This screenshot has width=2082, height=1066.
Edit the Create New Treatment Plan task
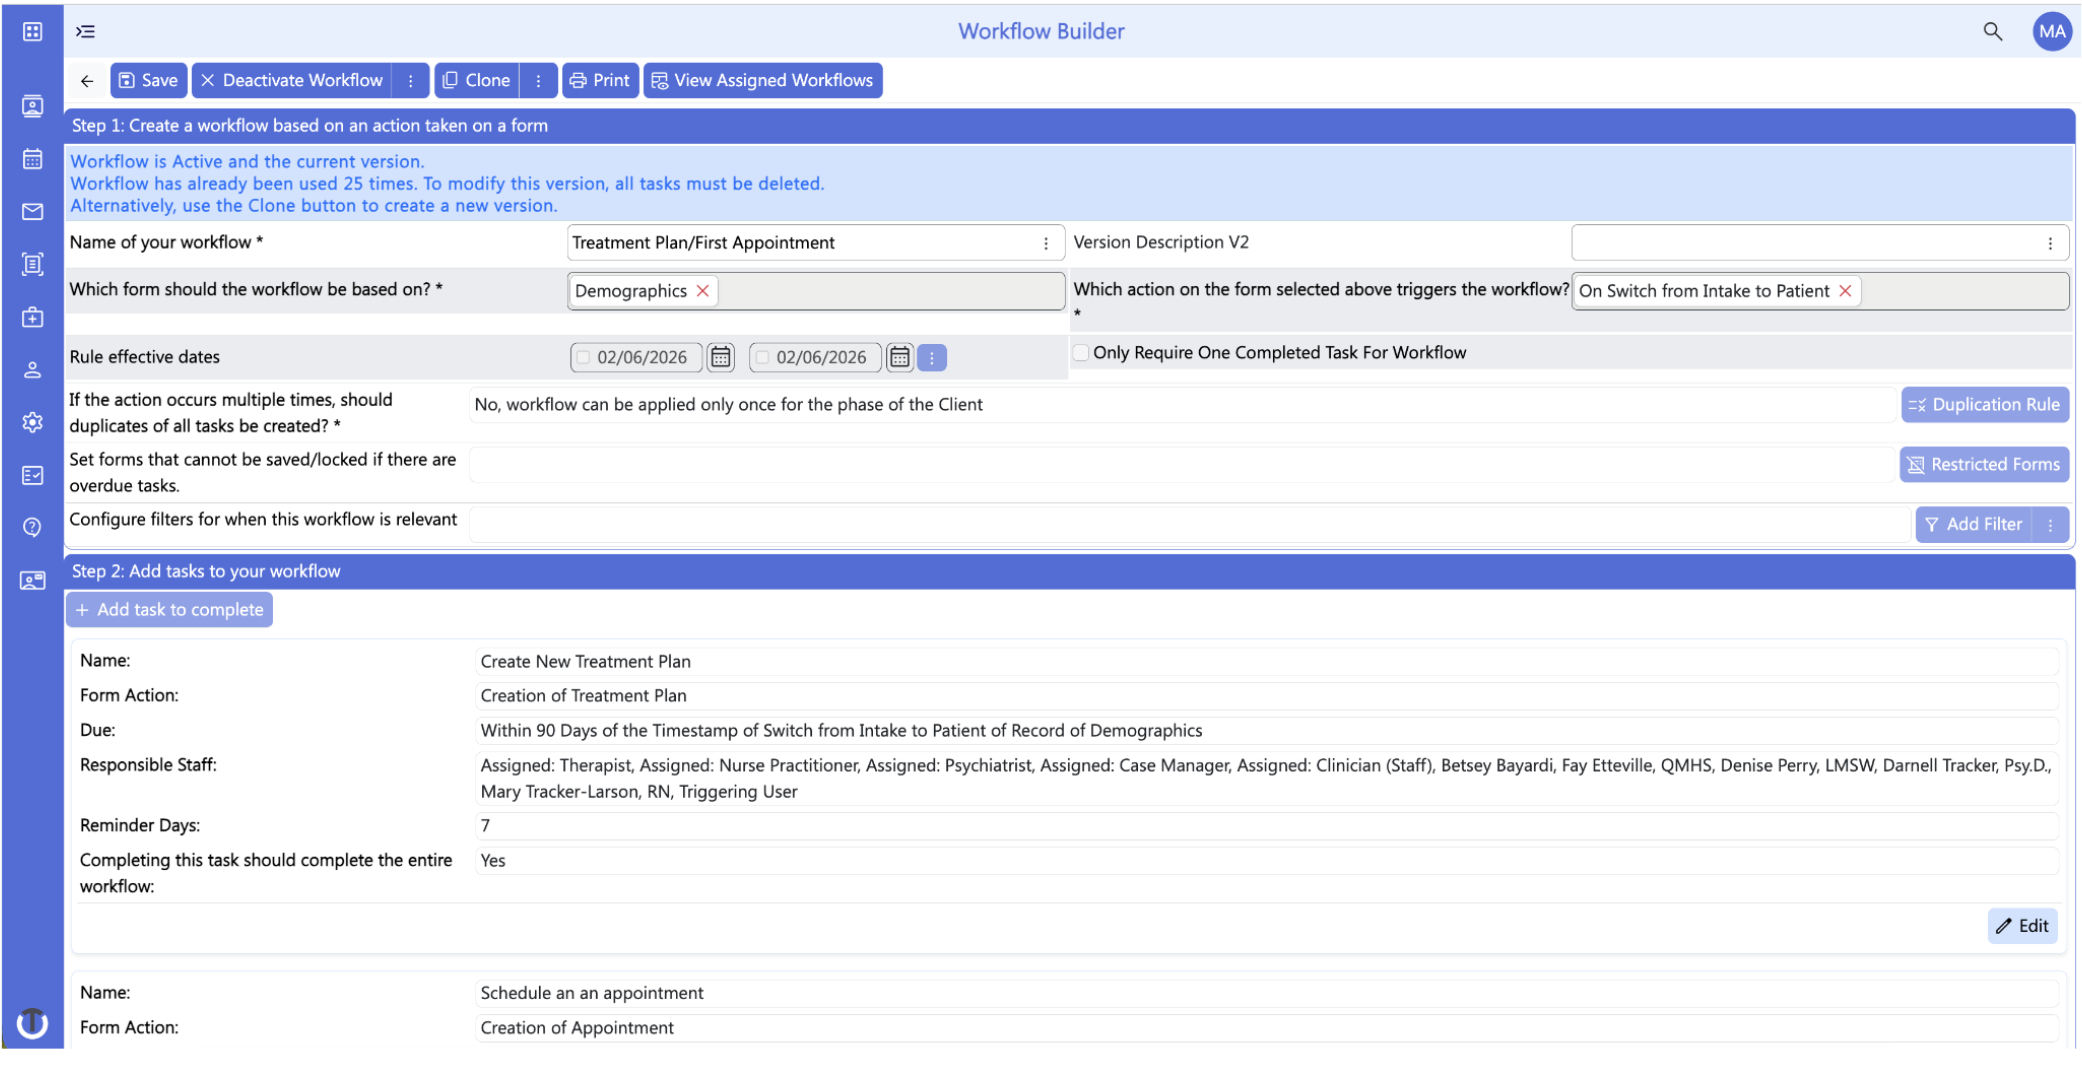[2022, 926]
